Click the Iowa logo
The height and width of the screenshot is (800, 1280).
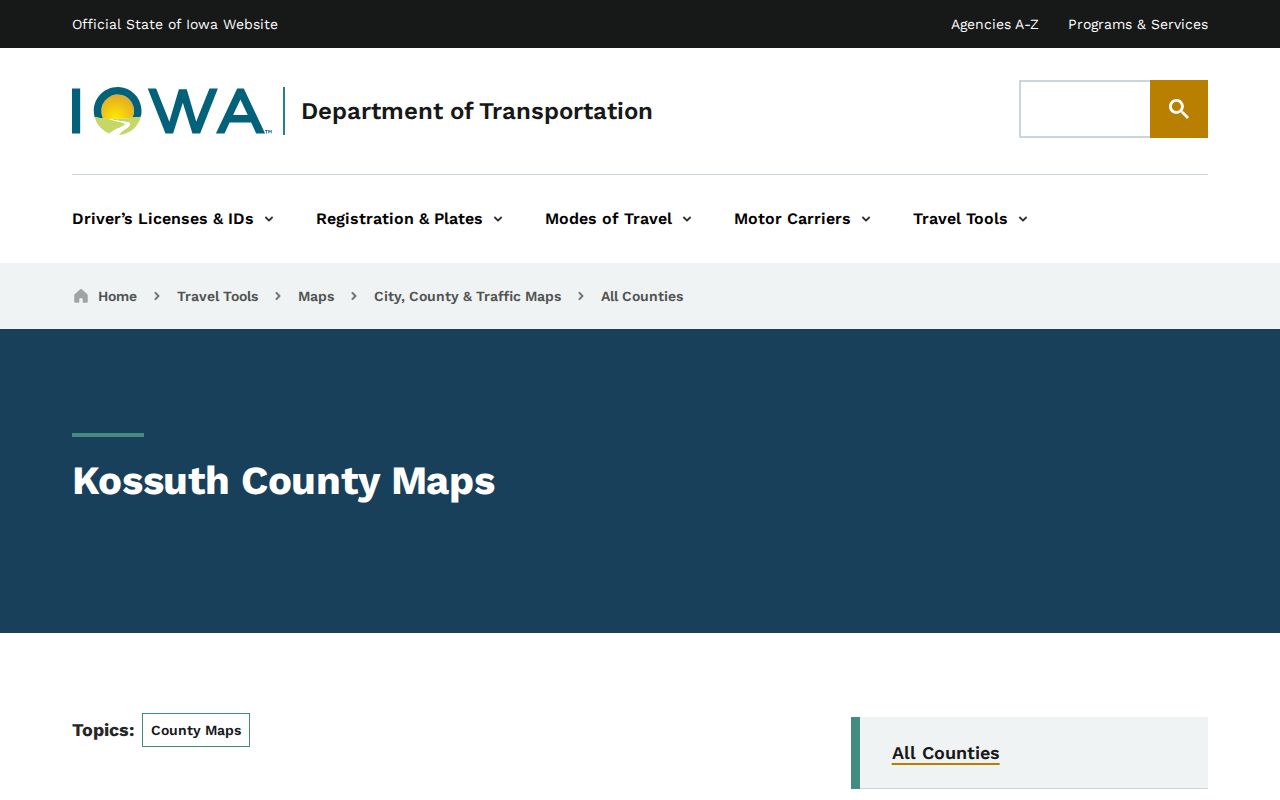(170, 111)
